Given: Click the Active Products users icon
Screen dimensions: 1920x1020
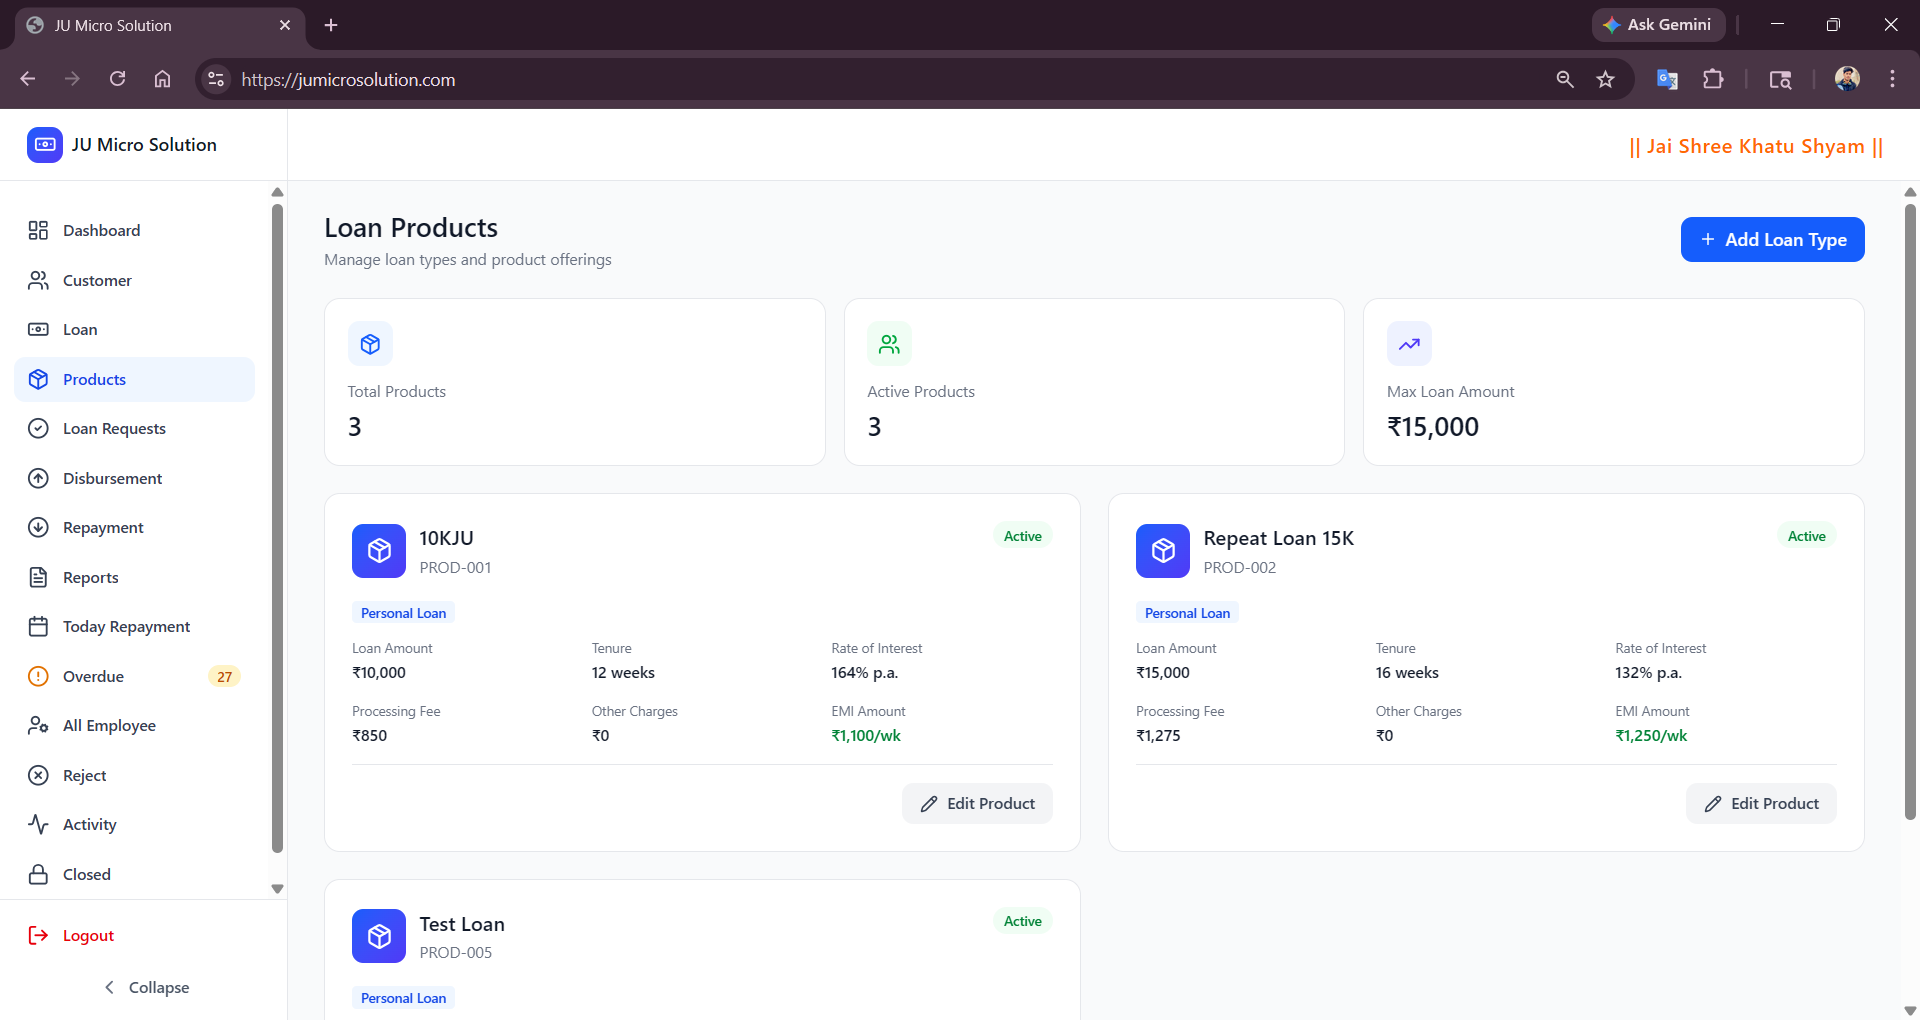Looking at the screenshot, I should pos(889,344).
